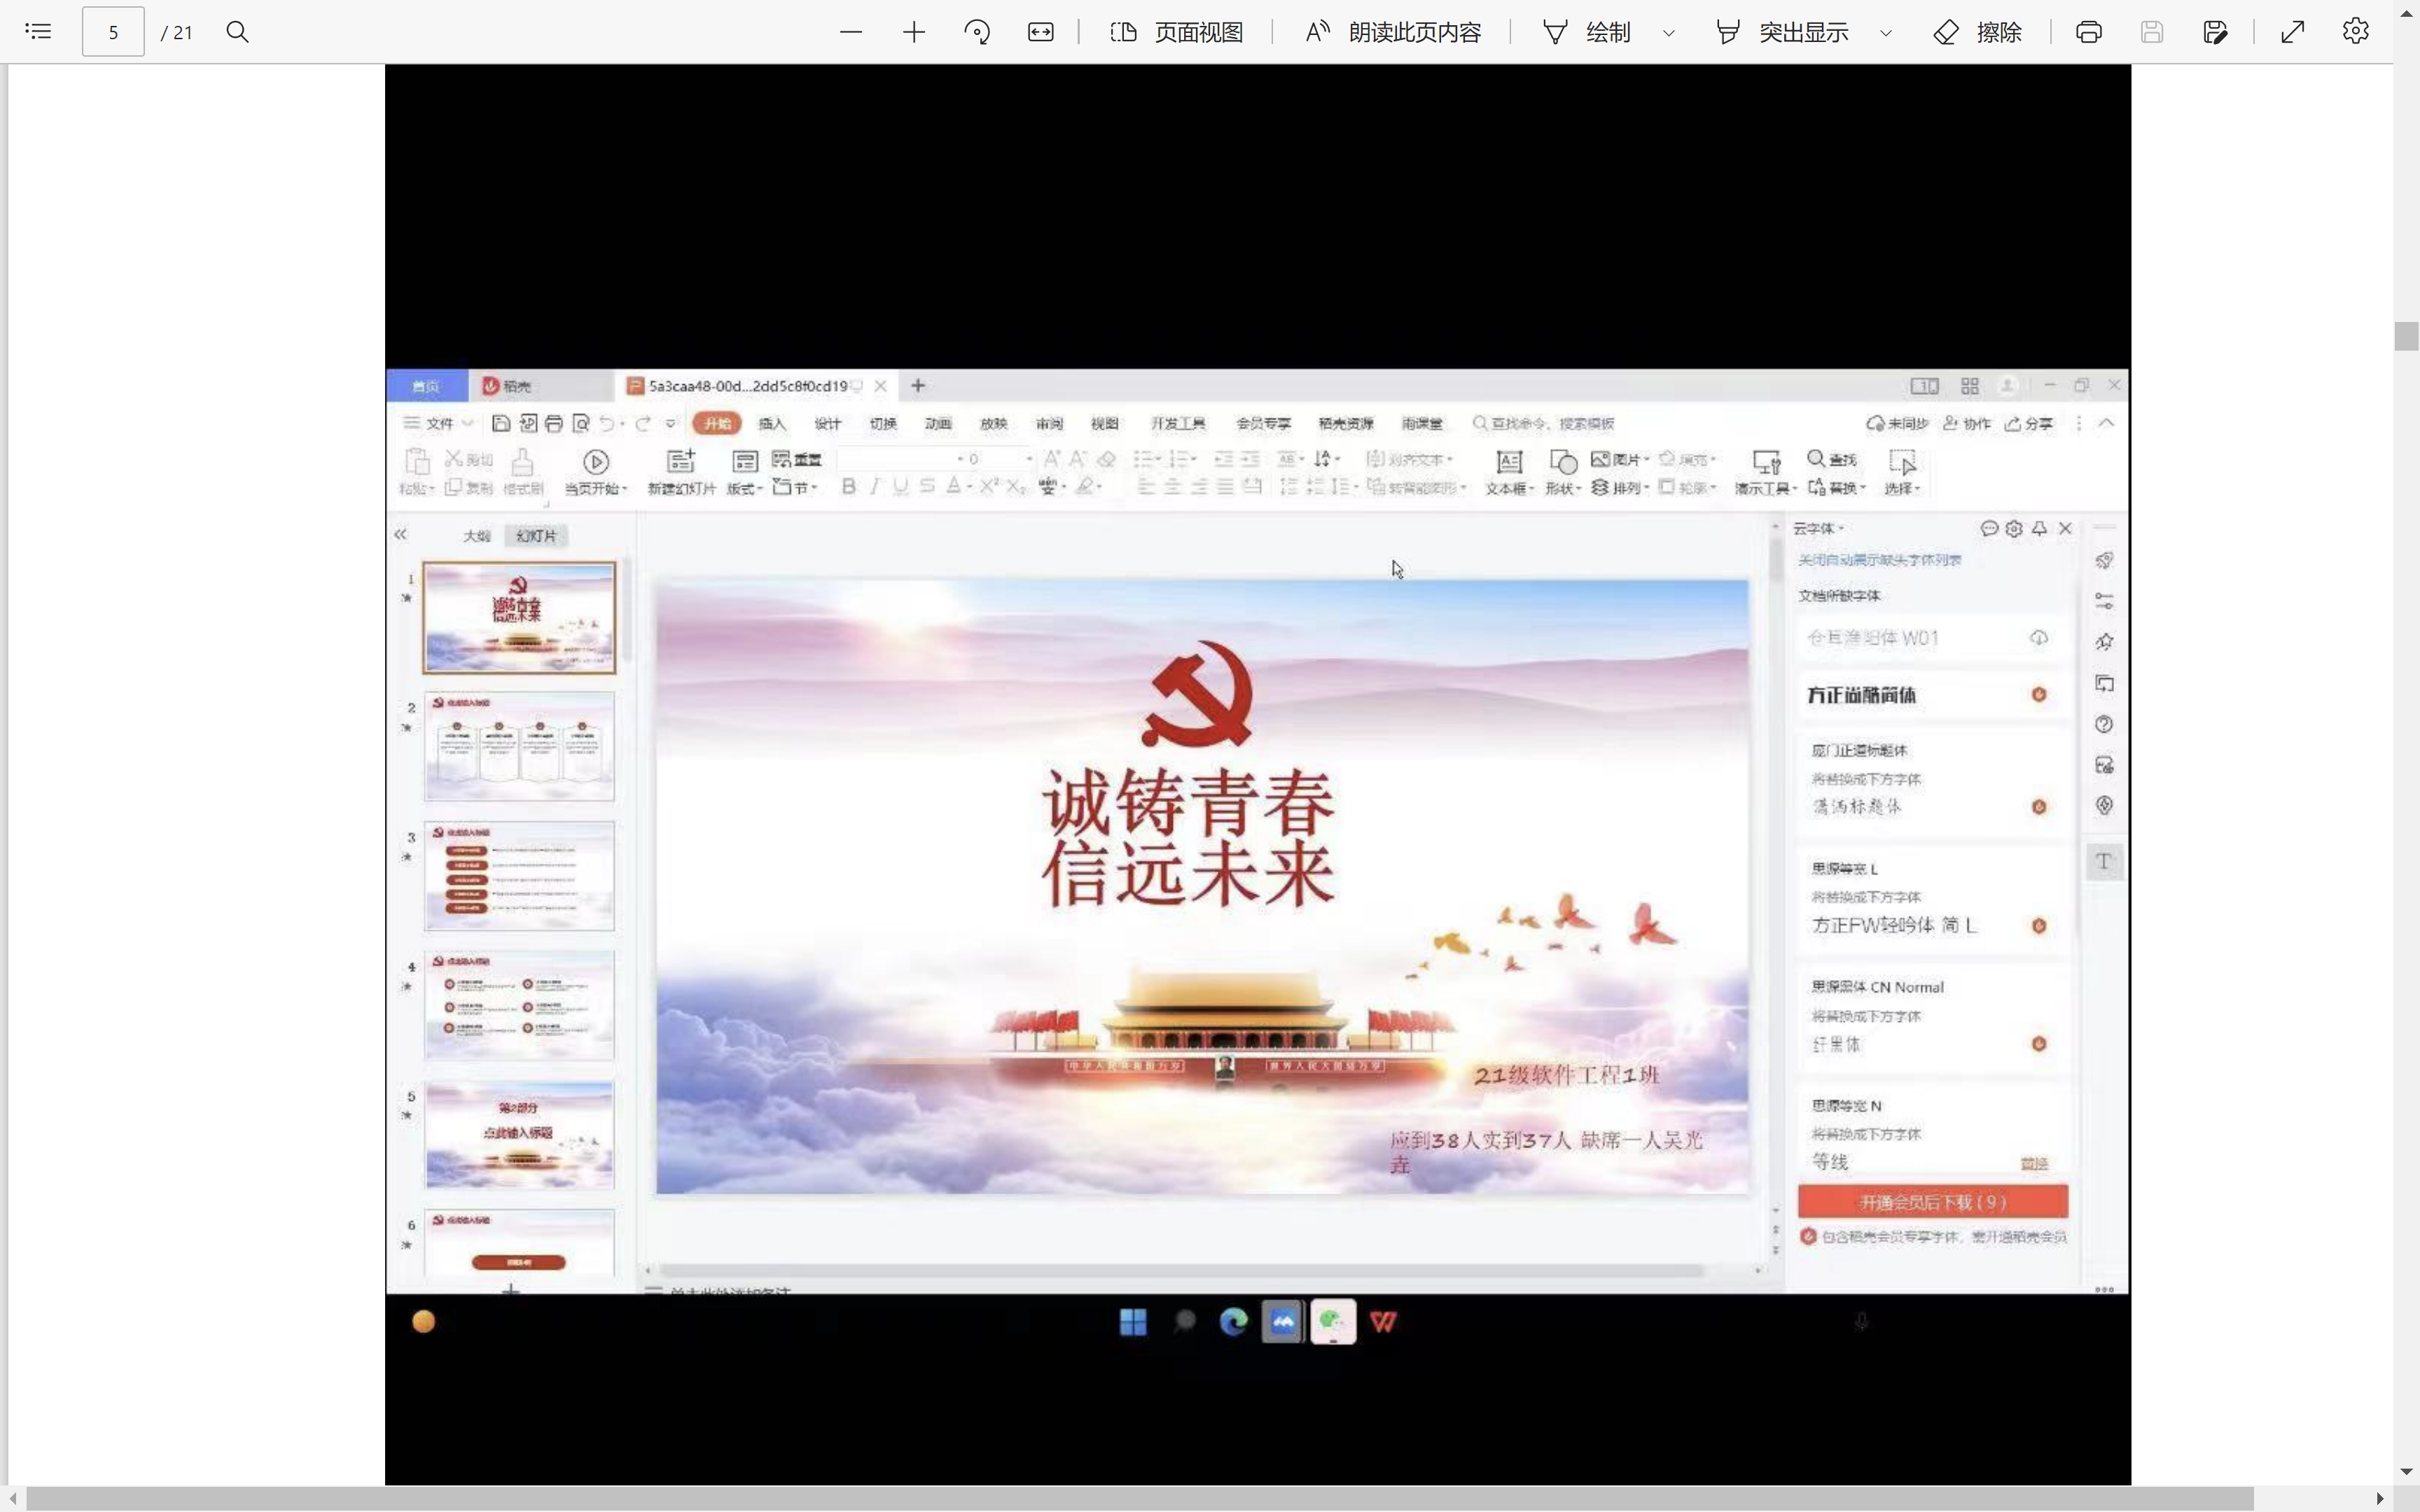Start 朗读此页内容 read aloud

[x=1393, y=32]
